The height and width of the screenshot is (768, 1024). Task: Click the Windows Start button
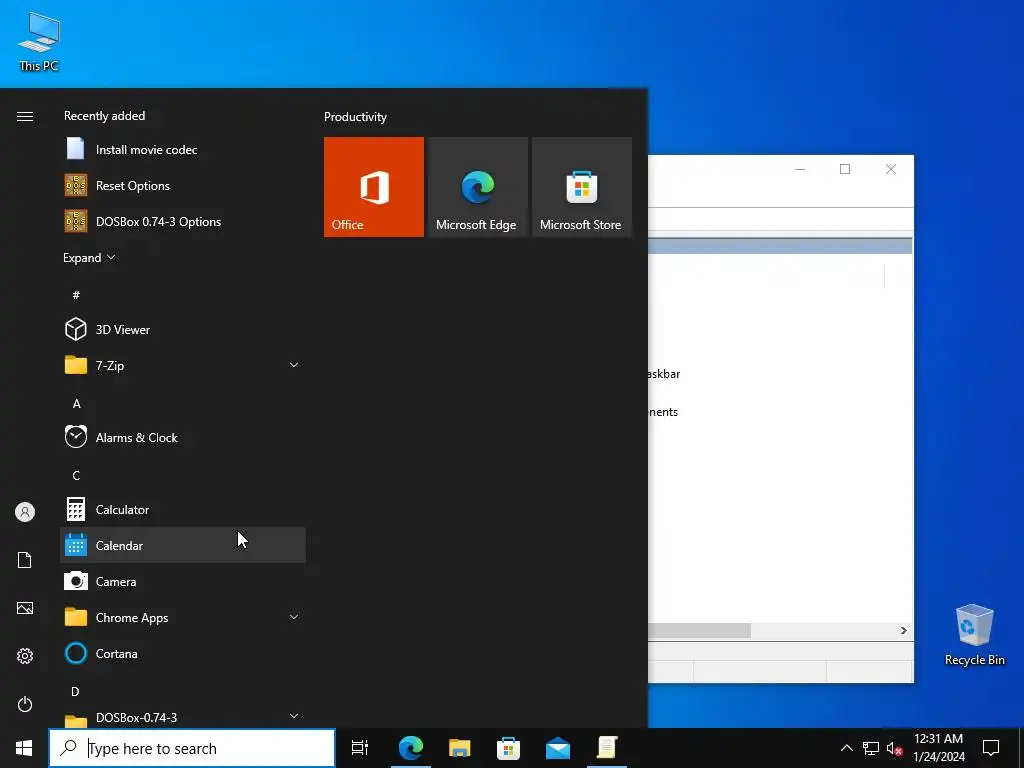[x=24, y=748]
